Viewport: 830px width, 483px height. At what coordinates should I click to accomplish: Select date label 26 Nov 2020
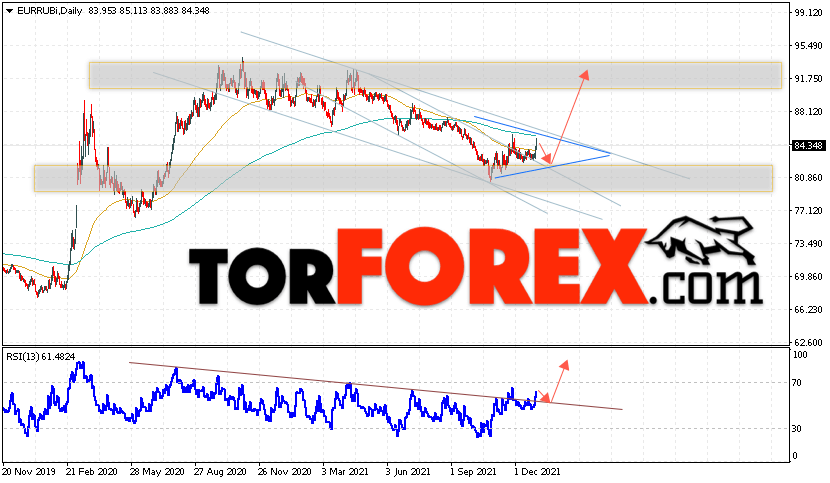pos(285,471)
